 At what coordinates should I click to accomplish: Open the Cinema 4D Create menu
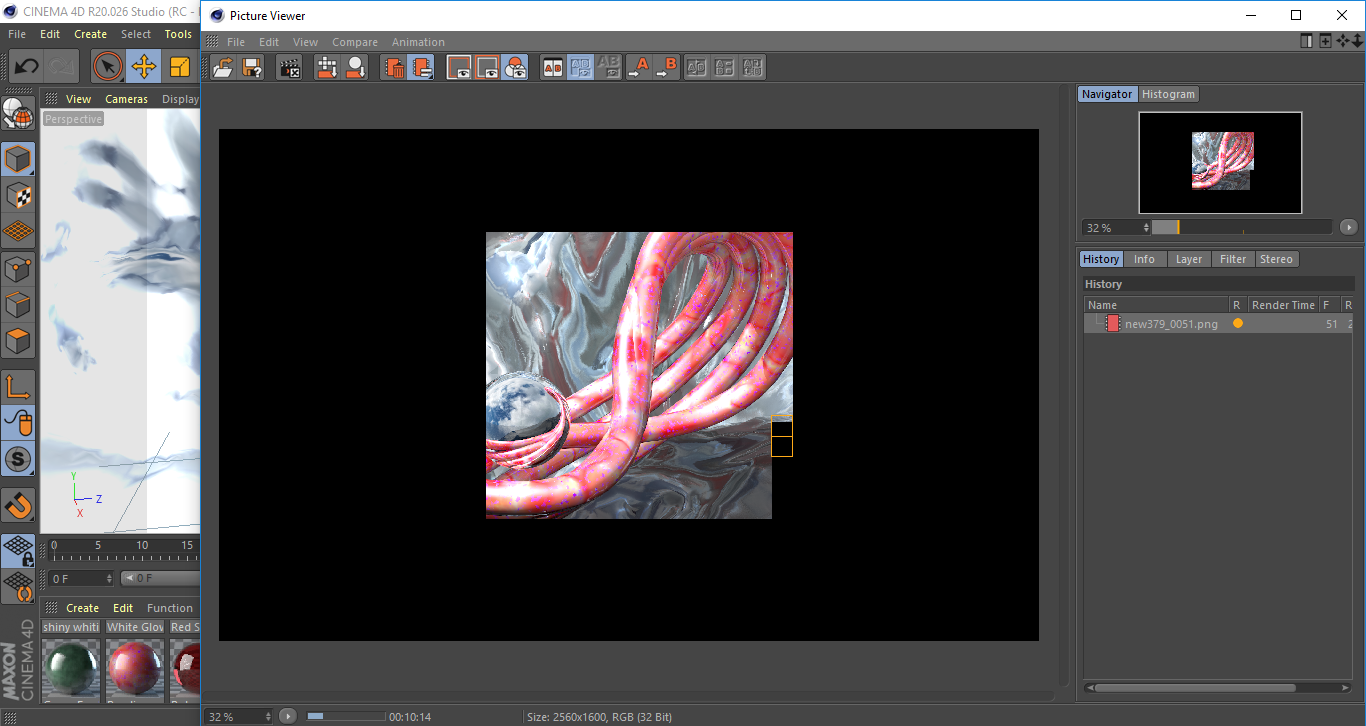[x=90, y=34]
